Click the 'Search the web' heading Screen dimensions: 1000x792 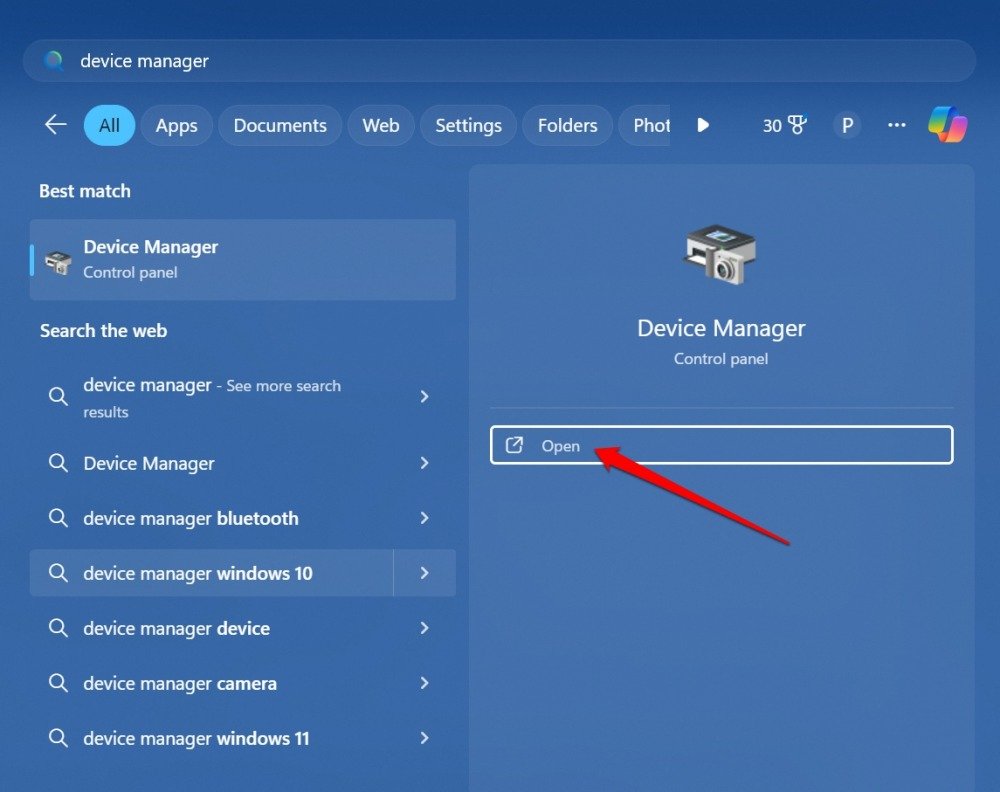coord(103,330)
